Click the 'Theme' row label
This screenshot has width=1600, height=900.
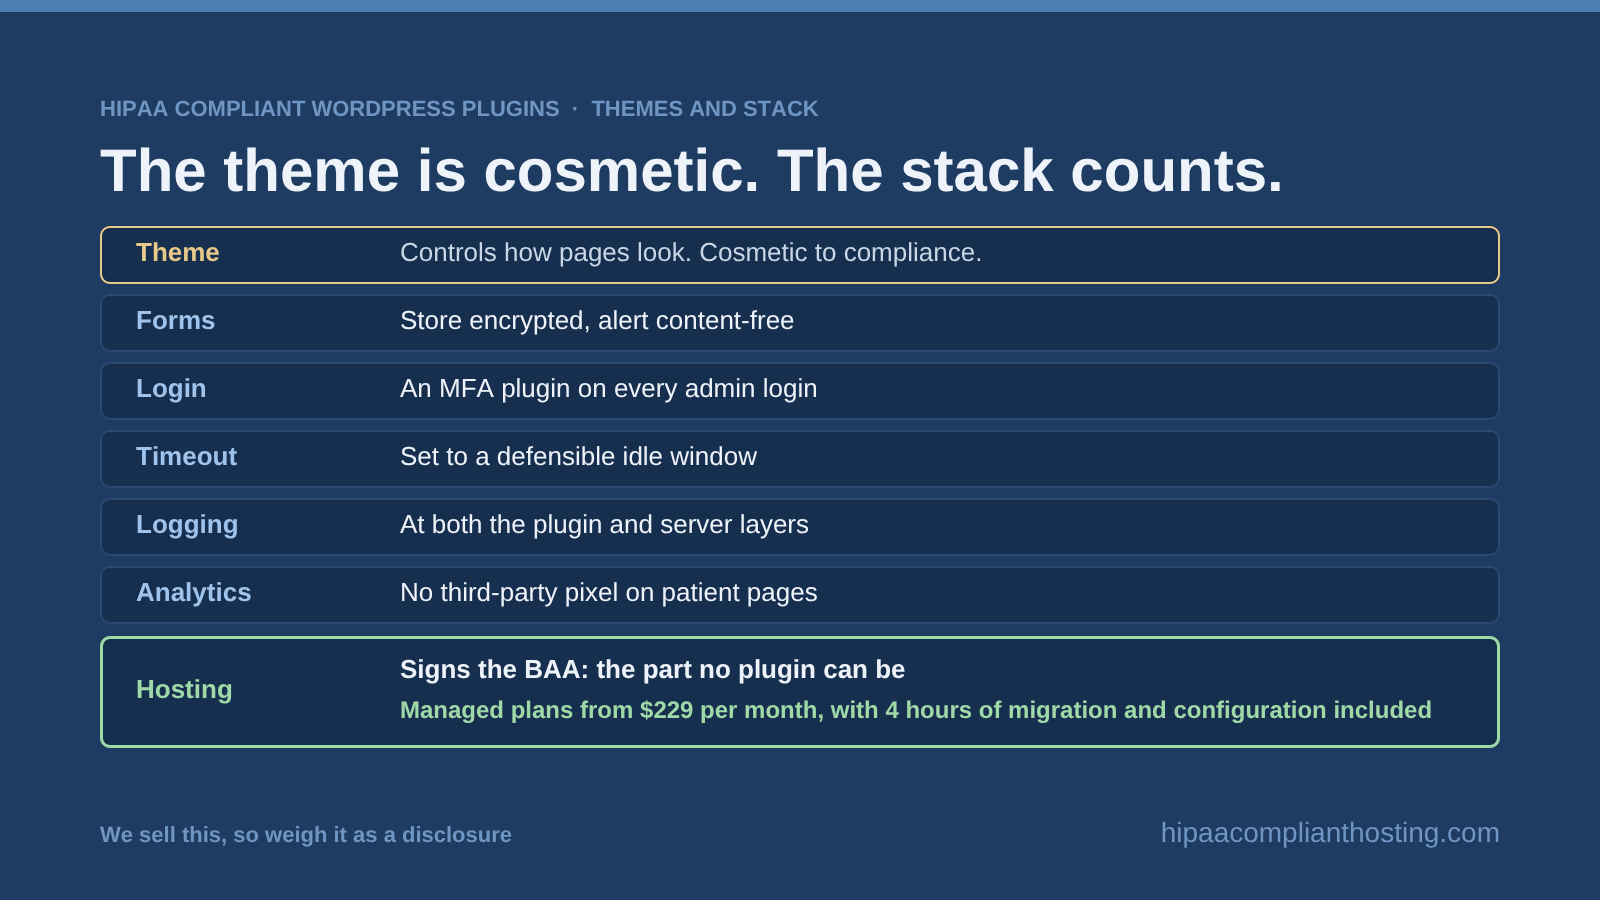coord(178,253)
